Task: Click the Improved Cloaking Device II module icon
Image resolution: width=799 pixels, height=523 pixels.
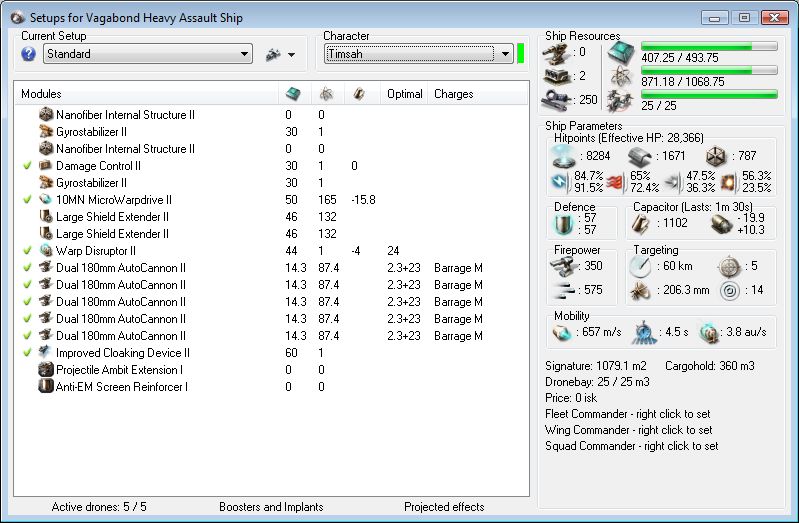Action: [46, 352]
